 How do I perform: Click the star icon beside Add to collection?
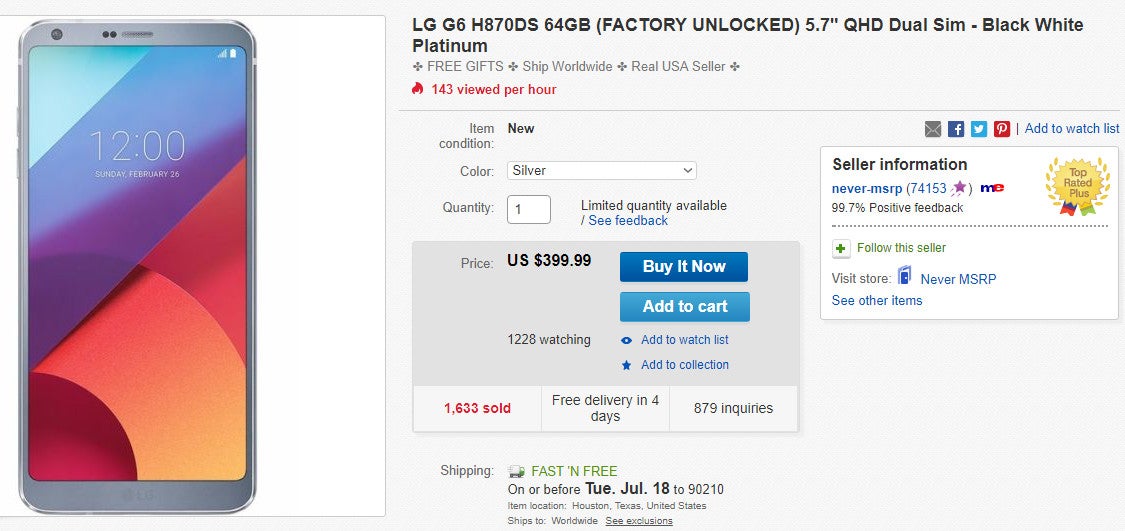pyautogui.click(x=627, y=365)
